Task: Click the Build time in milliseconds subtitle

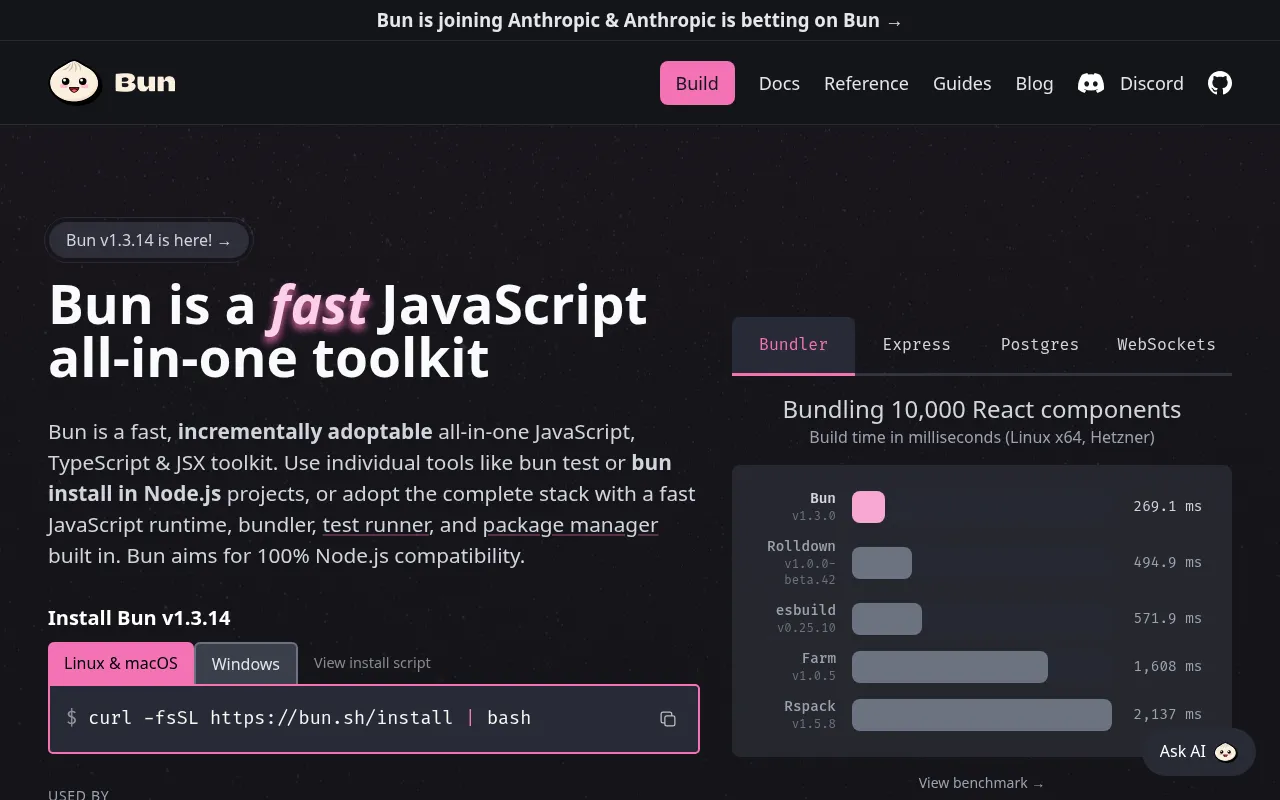Action: (x=982, y=438)
